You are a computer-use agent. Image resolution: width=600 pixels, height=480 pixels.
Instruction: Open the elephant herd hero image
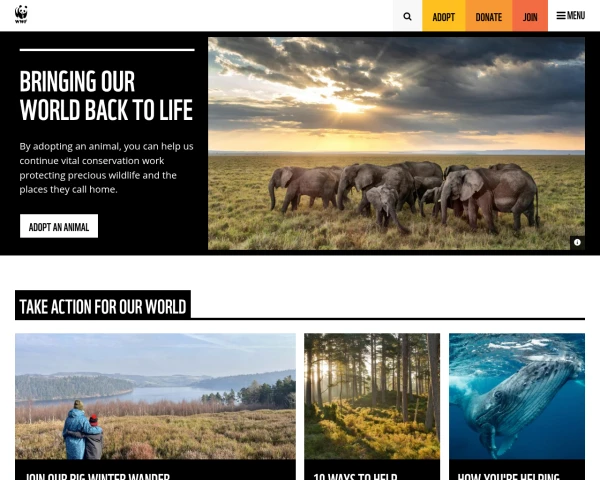(x=396, y=143)
